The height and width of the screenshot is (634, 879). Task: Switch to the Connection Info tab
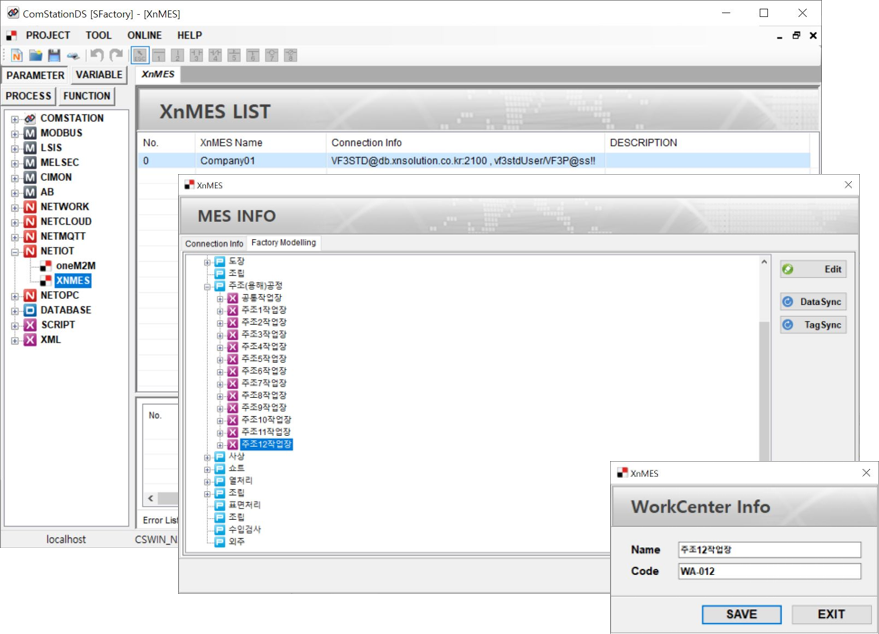pos(214,243)
